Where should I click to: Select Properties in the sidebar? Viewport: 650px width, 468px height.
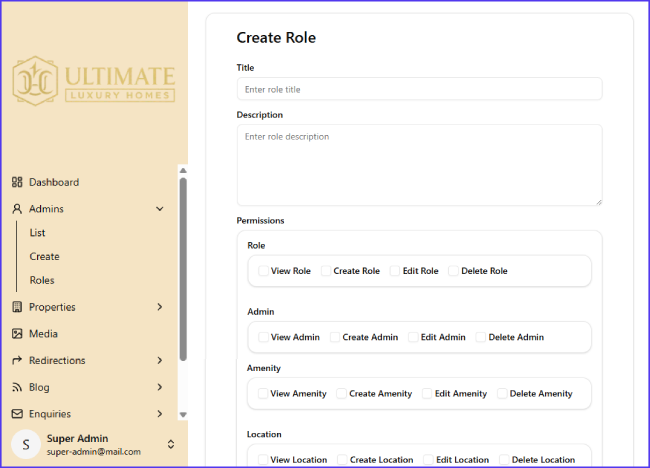pyautogui.click(x=52, y=307)
